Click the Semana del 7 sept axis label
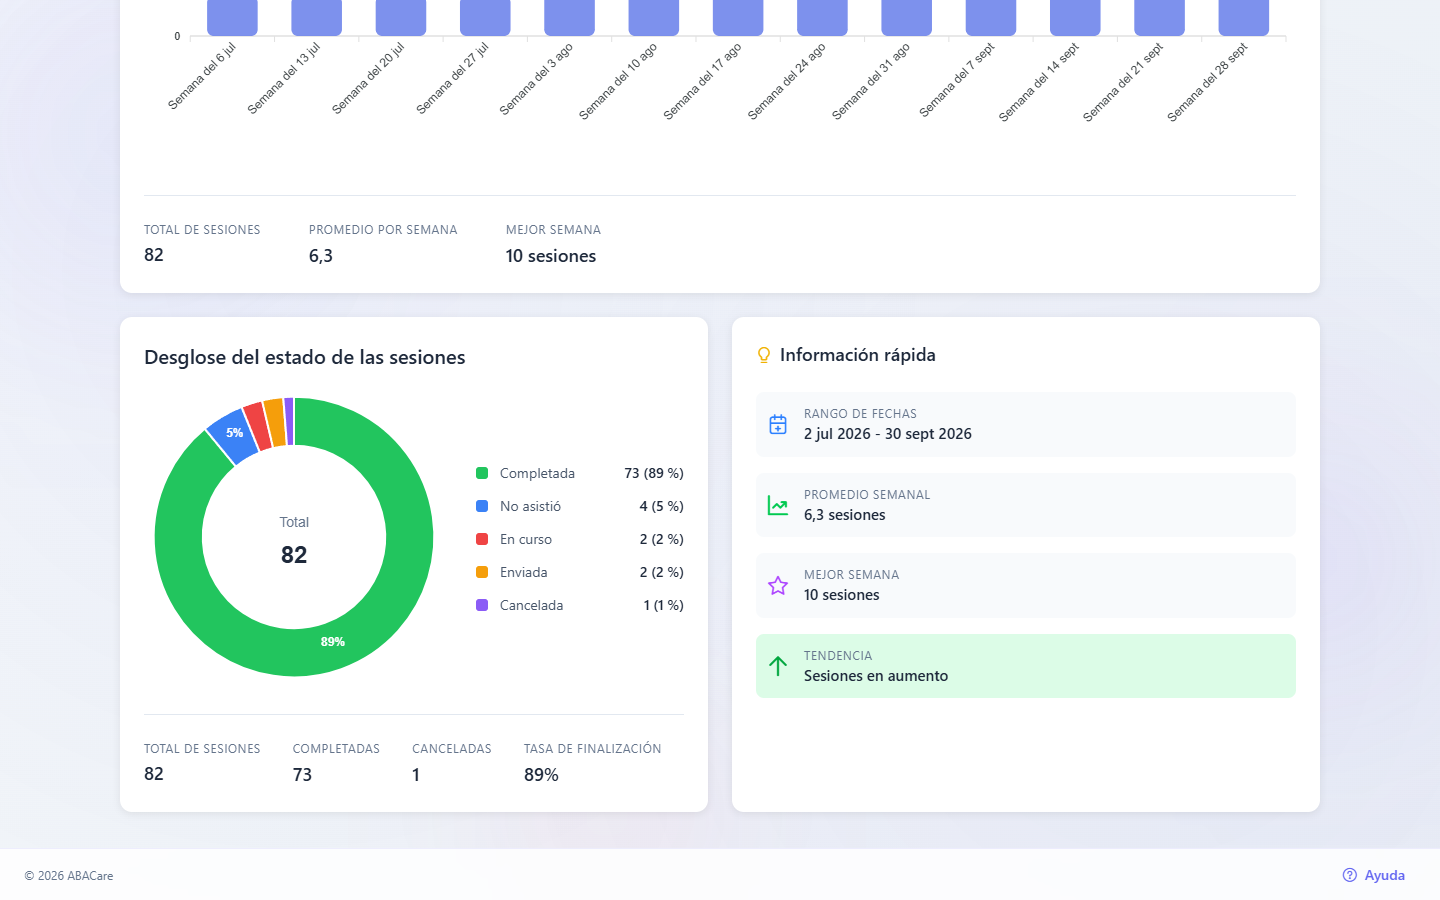Screen dimensions: 1440x900 click(x=957, y=80)
